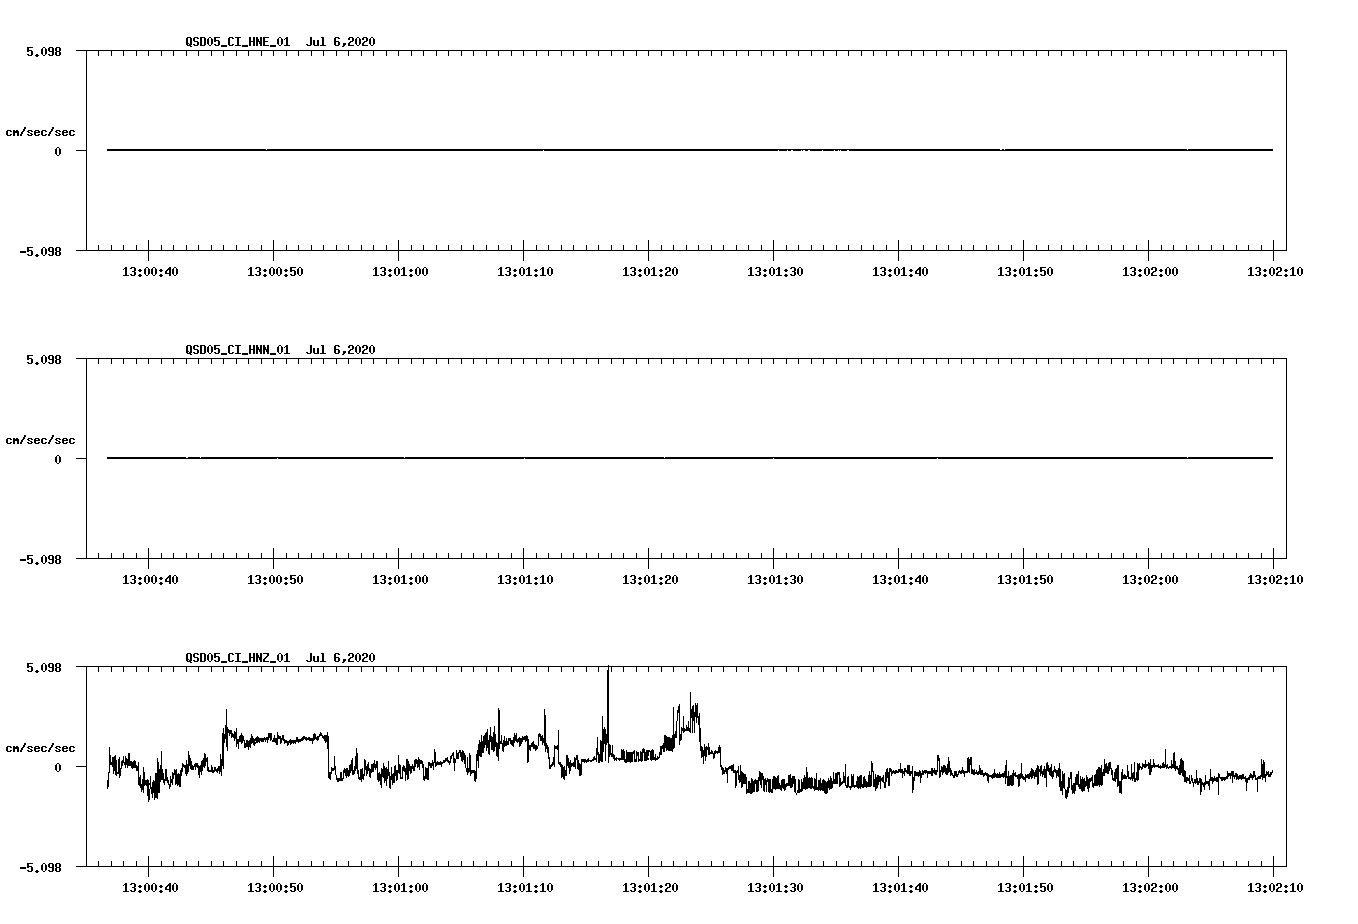Click the QSD05_CI_HNE_01 Jul 6,2020 title
Viewport: 1358px width, 924px height.
click(x=280, y=41)
